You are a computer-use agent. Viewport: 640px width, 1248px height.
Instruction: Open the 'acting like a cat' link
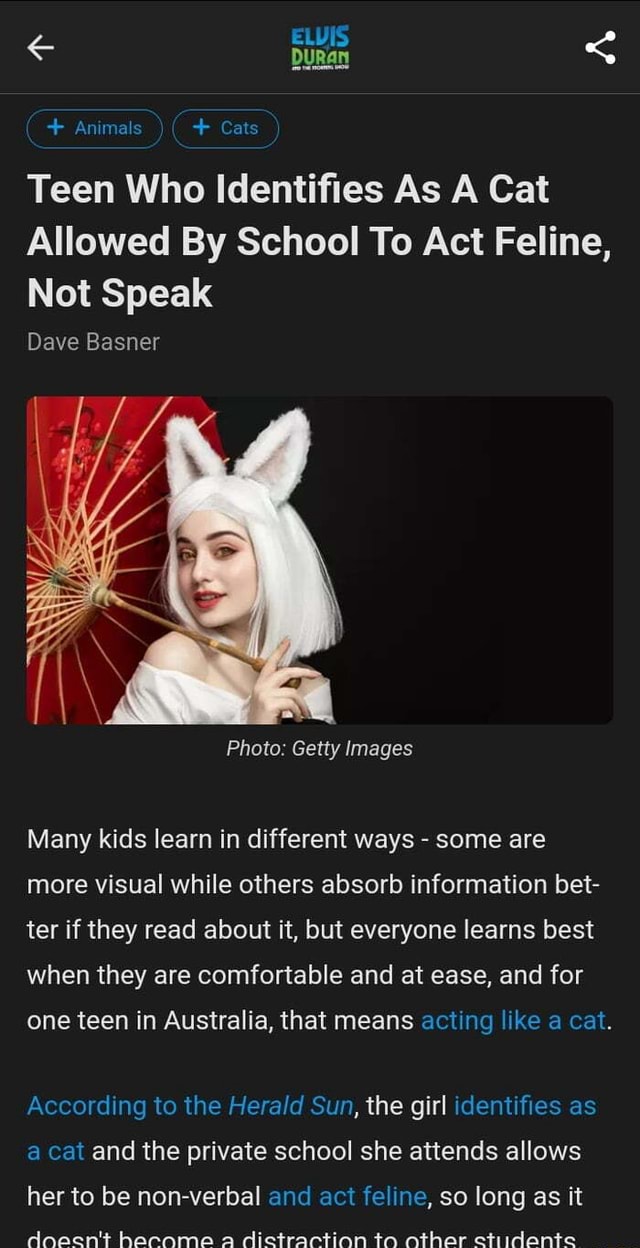pyautogui.click(x=514, y=1020)
